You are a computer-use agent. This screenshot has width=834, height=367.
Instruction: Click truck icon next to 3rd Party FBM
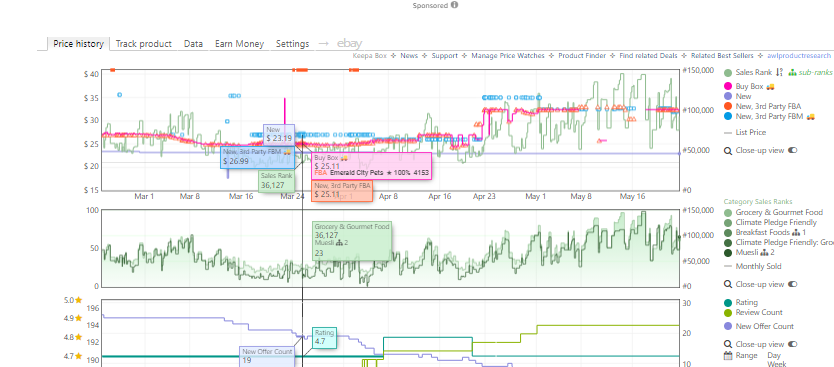point(811,116)
